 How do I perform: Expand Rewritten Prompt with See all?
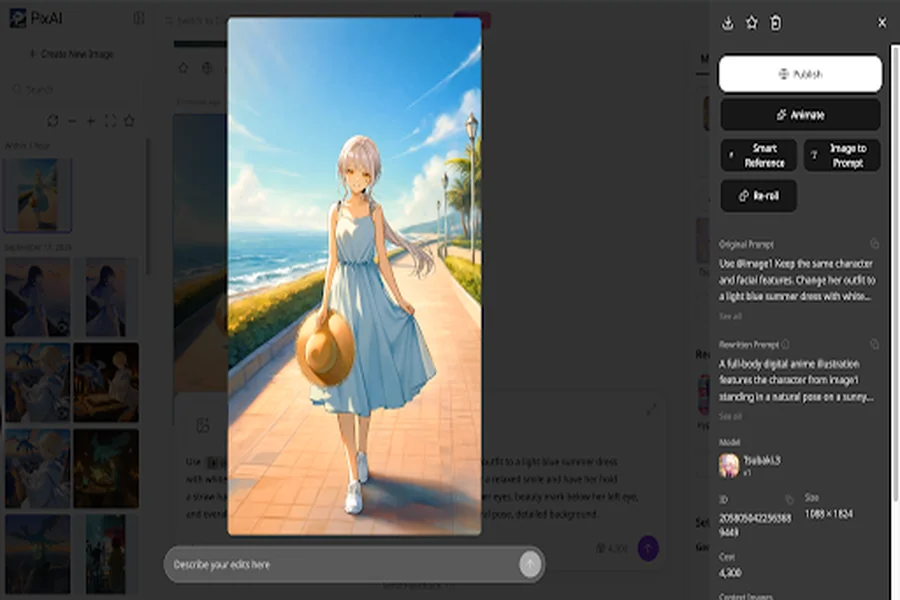(x=730, y=416)
